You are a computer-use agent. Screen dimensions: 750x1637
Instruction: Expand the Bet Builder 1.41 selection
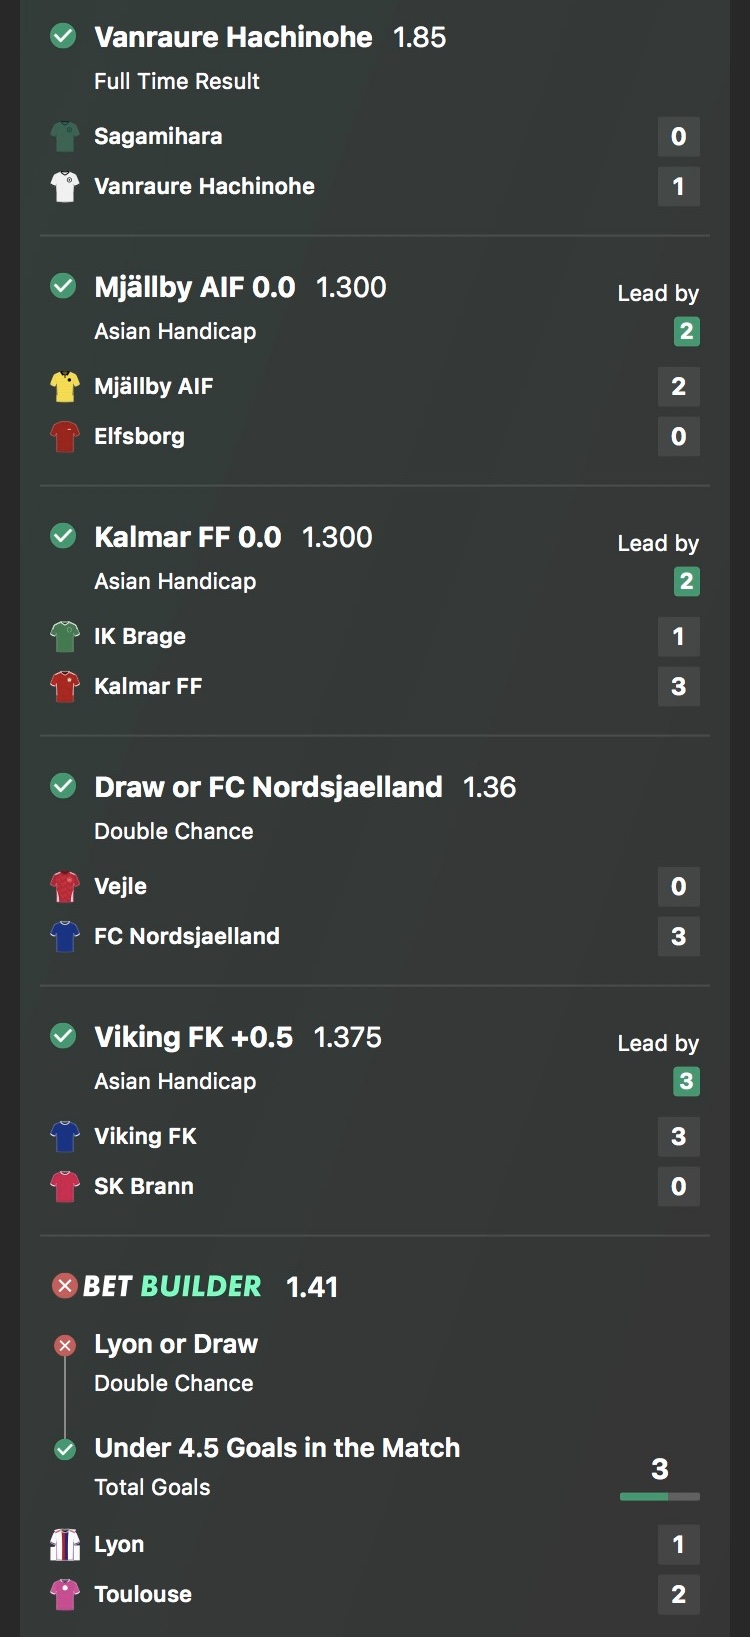point(172,1286)
